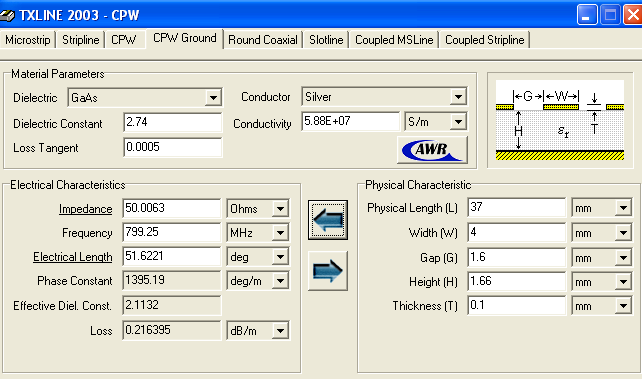The height and width of the screenshot is (379, 642).
Task: Open the conductivity S/m units dropdown
Action: tap(458, 122)
